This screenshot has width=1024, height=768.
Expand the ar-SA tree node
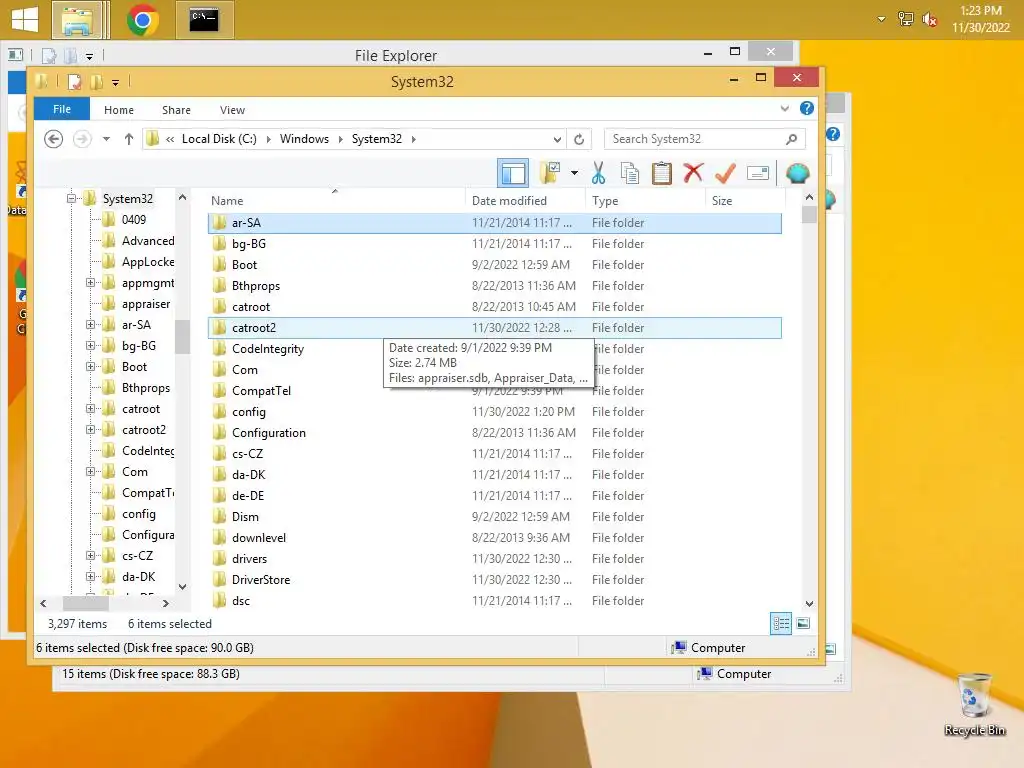(x=90, y=325)
